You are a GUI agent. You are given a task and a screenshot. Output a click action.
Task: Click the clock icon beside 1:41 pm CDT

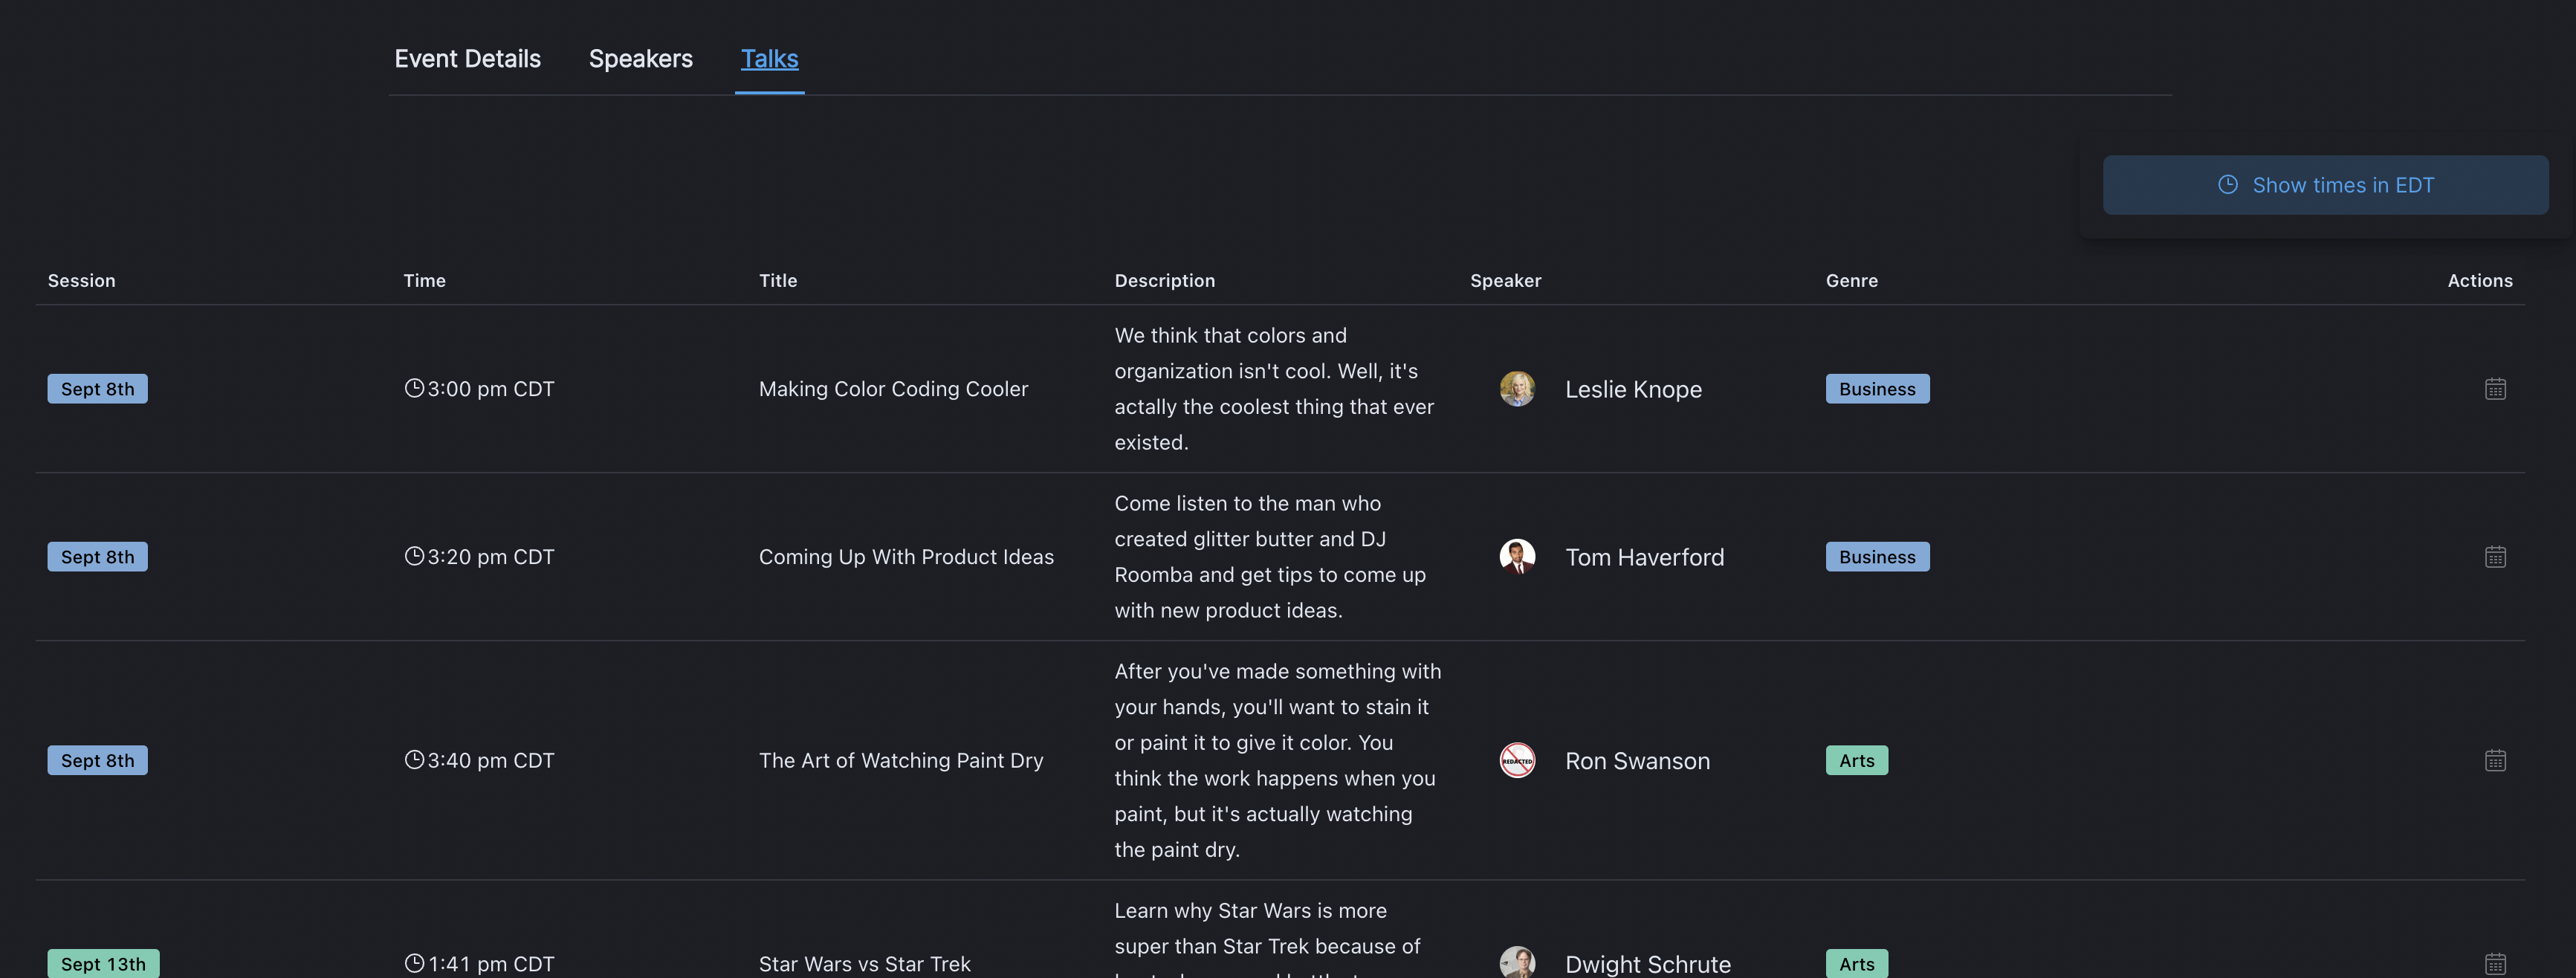coord(414,963)
